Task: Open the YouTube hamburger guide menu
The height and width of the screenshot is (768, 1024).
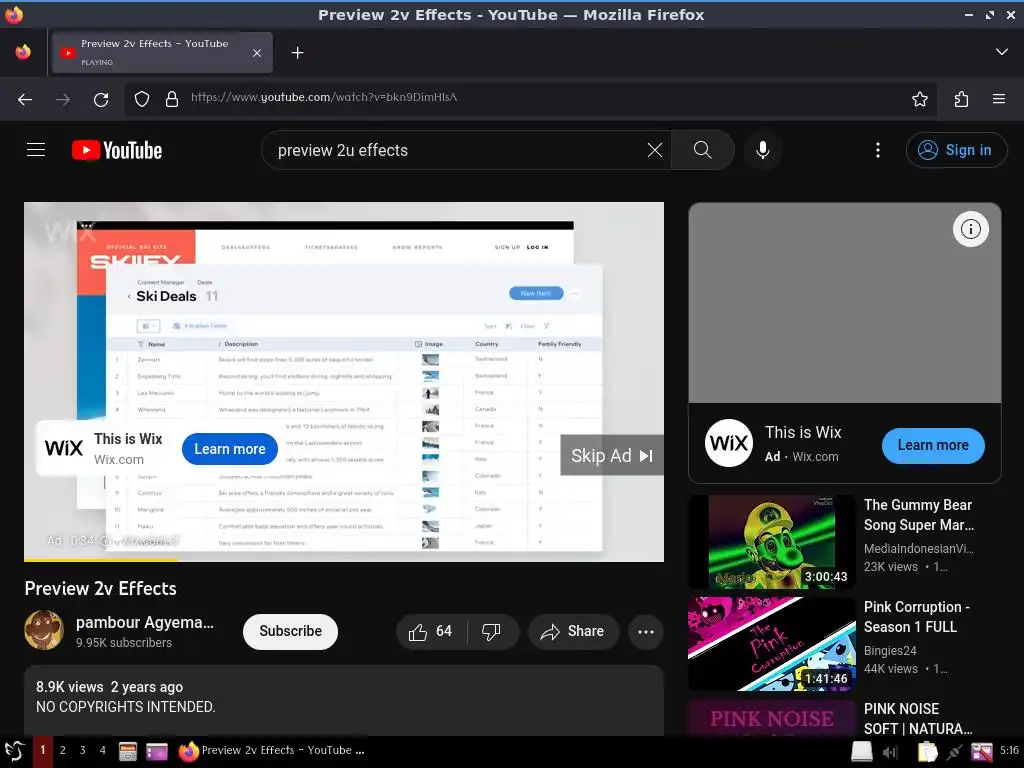Action: pos(36,150)
